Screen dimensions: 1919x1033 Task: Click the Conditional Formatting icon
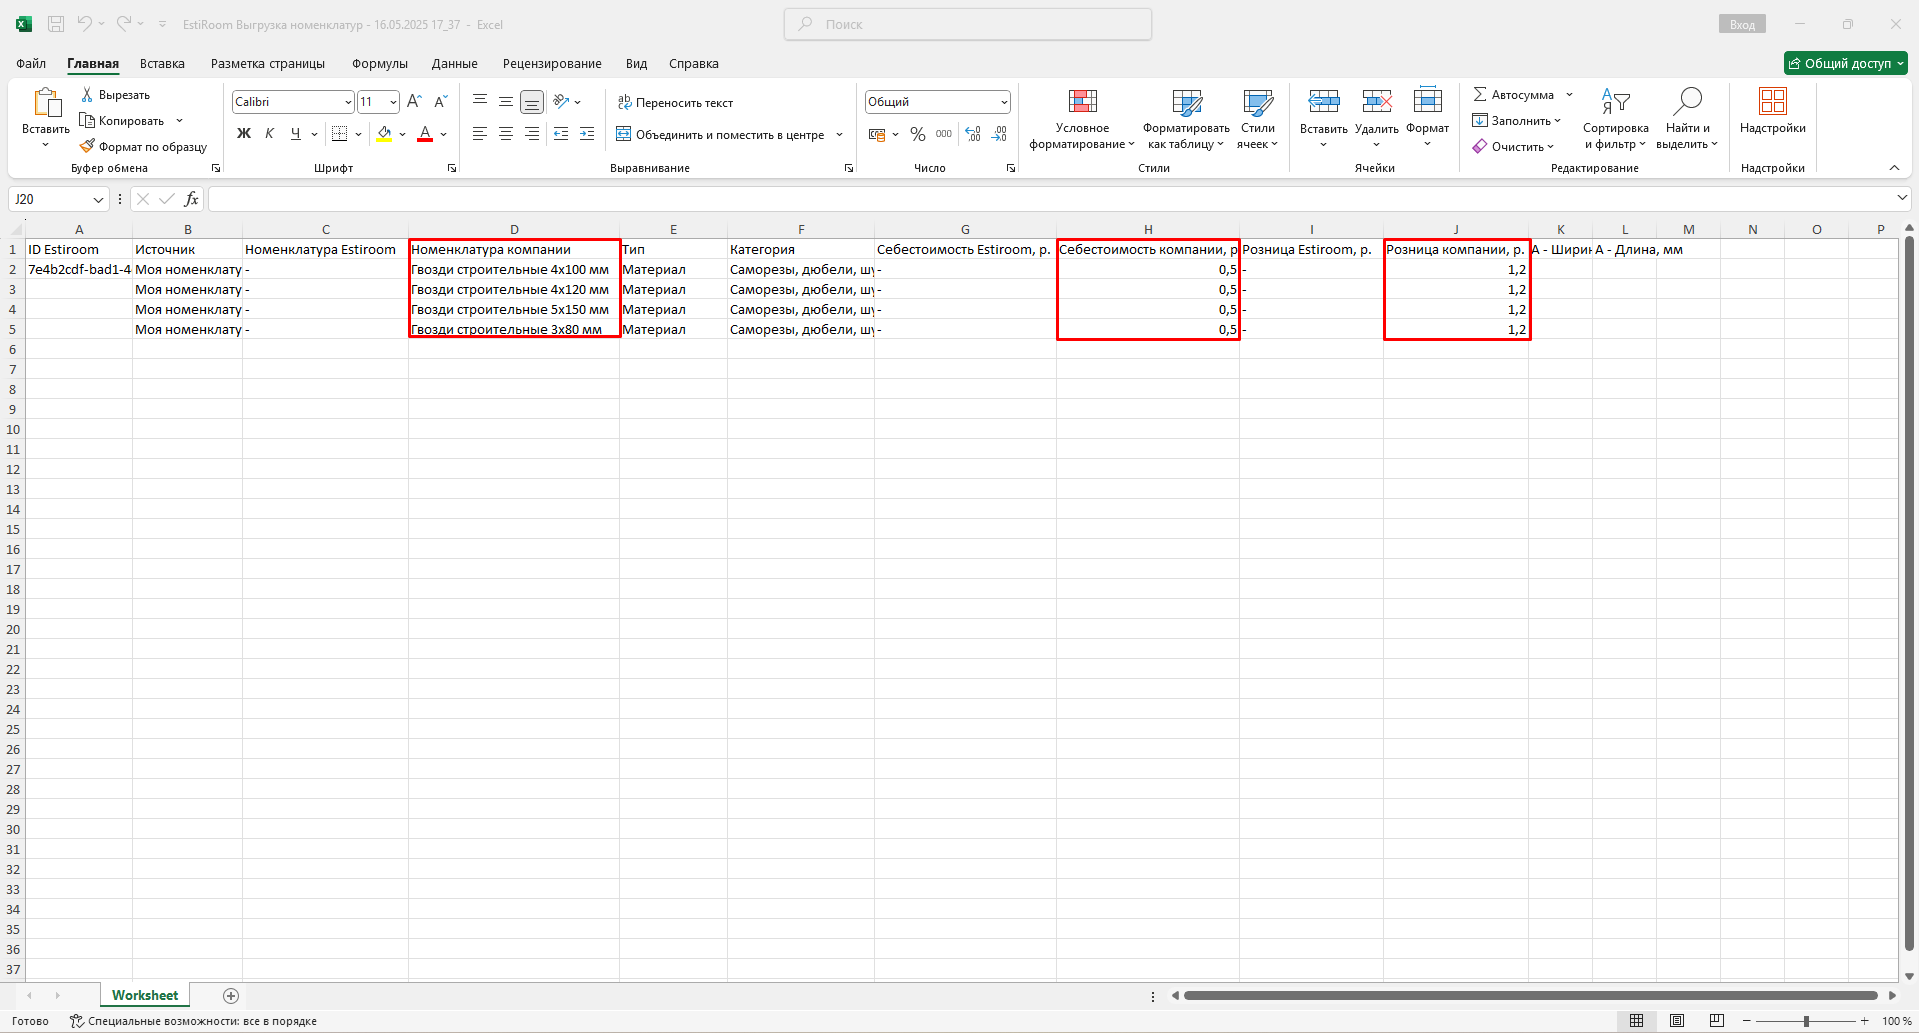coord(1082,102)
